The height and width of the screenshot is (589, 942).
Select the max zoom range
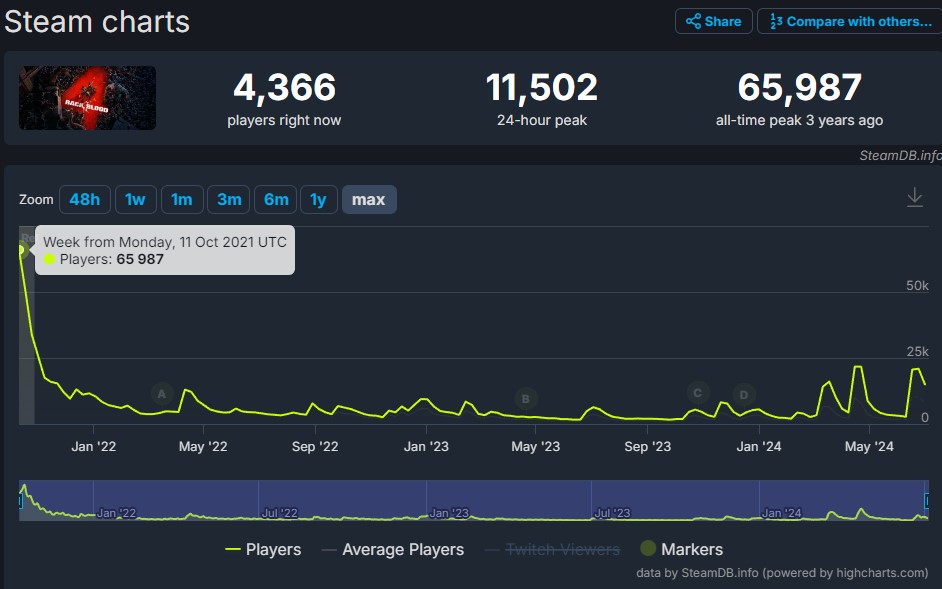coord(369,200)
